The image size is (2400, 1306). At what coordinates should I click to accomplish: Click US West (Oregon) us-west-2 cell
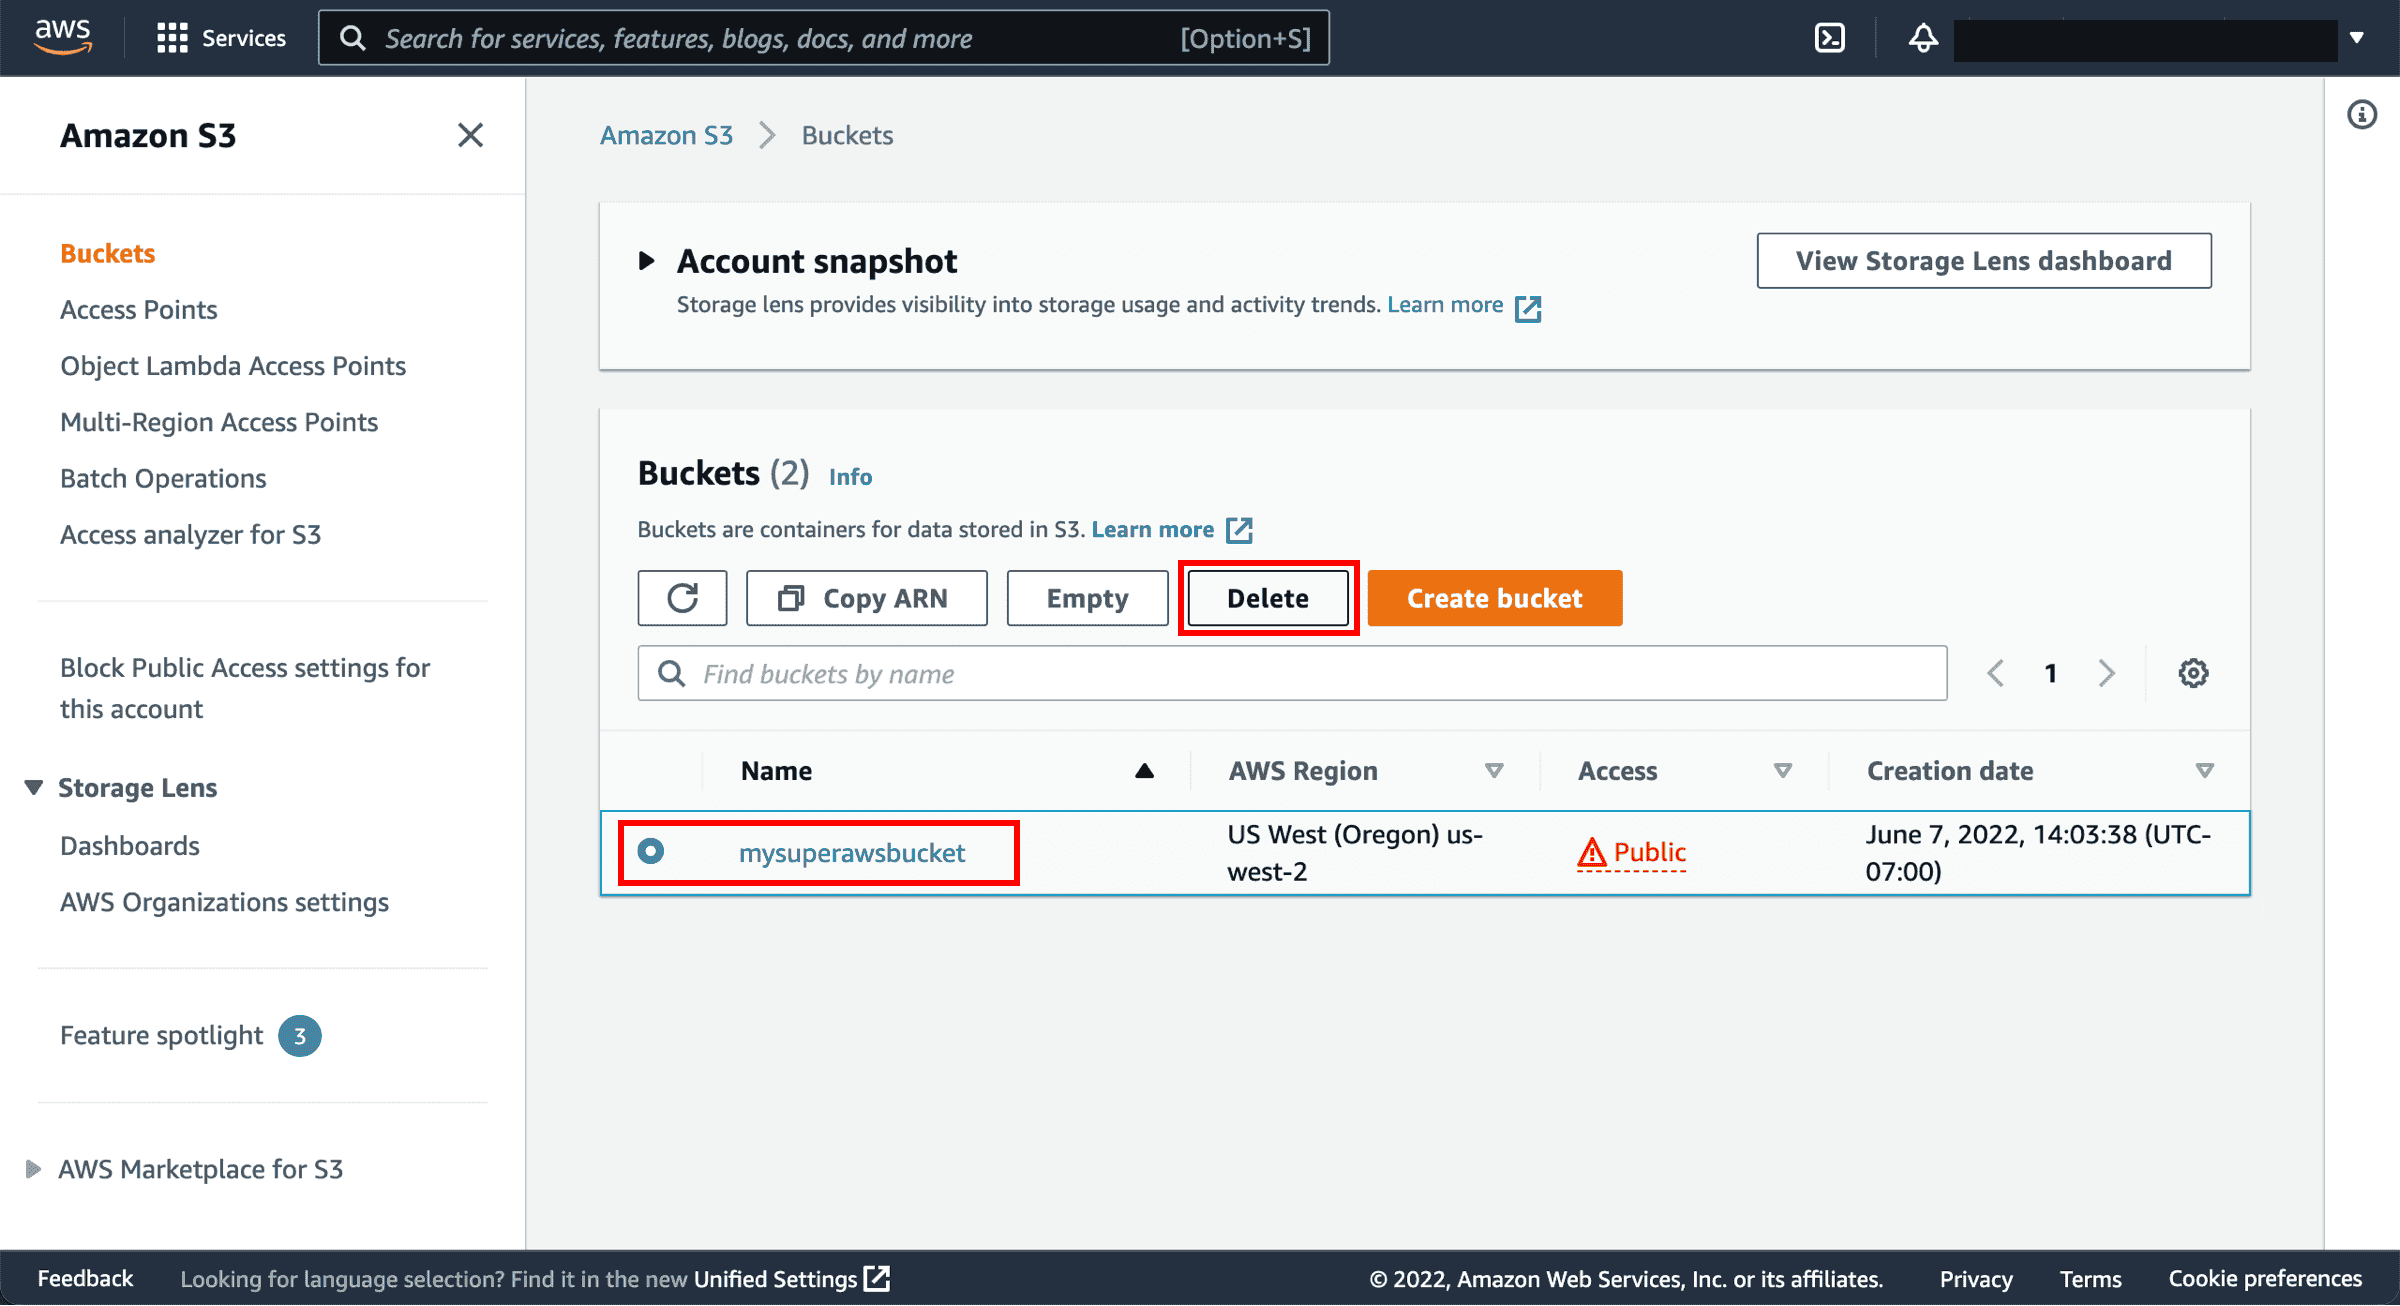pyautogui.click(x=1355, y=853)
